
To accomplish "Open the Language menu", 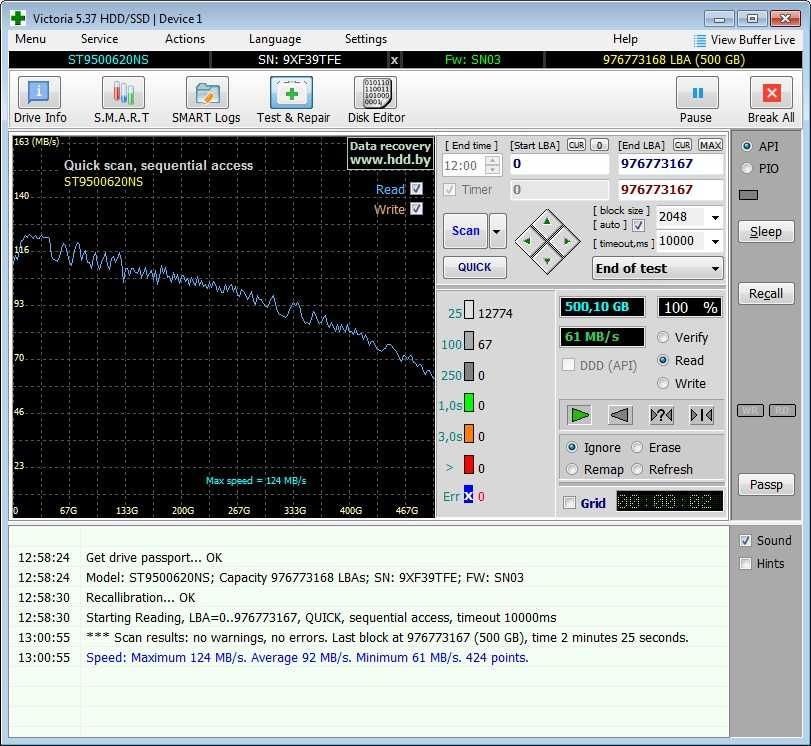I will (x=275, y=39).
